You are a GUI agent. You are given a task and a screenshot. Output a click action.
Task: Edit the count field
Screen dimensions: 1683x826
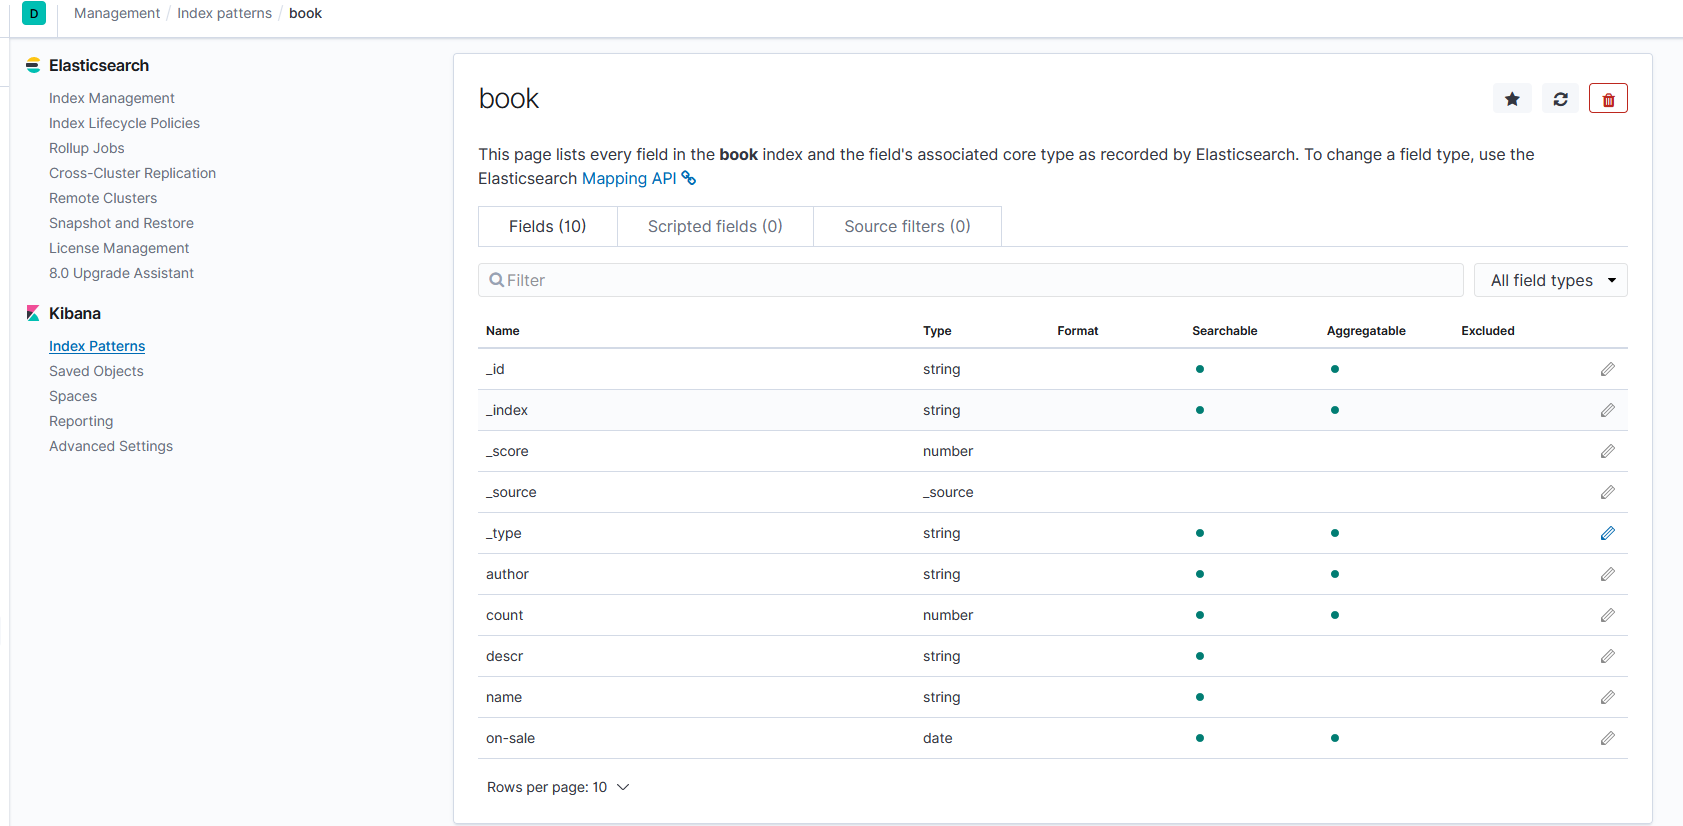pyautogui.click(x=1607, y=615)
